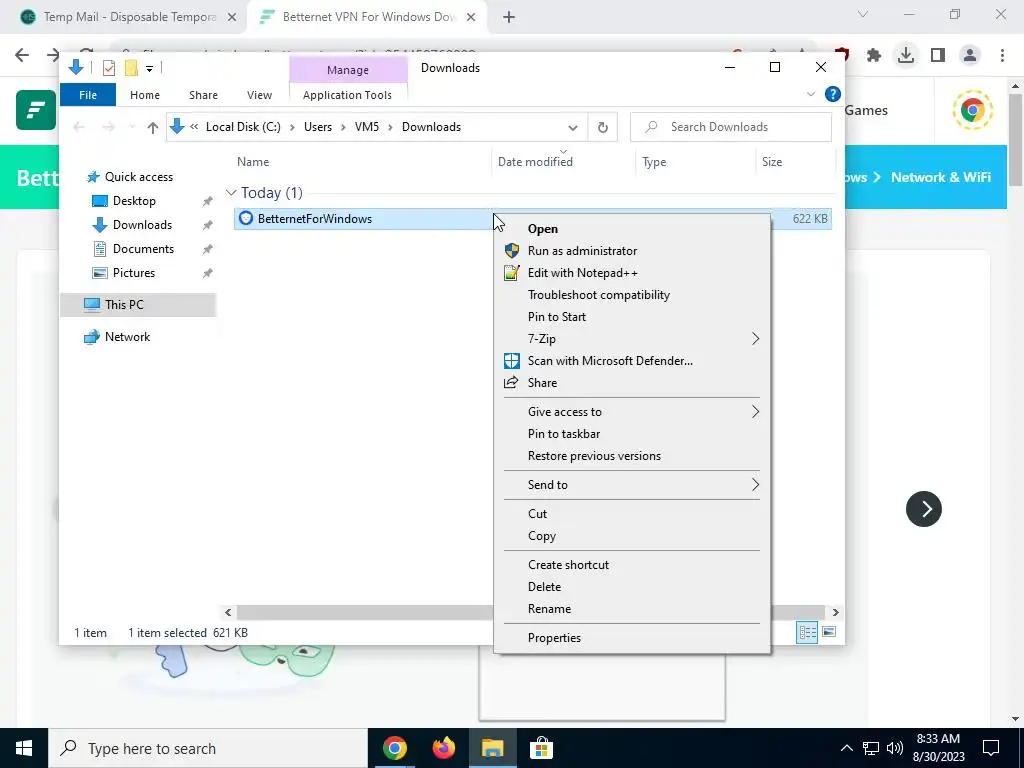This screenshot has width=1024, height=768.
Task: Open the notification center icon
Action: pos(991,748)
